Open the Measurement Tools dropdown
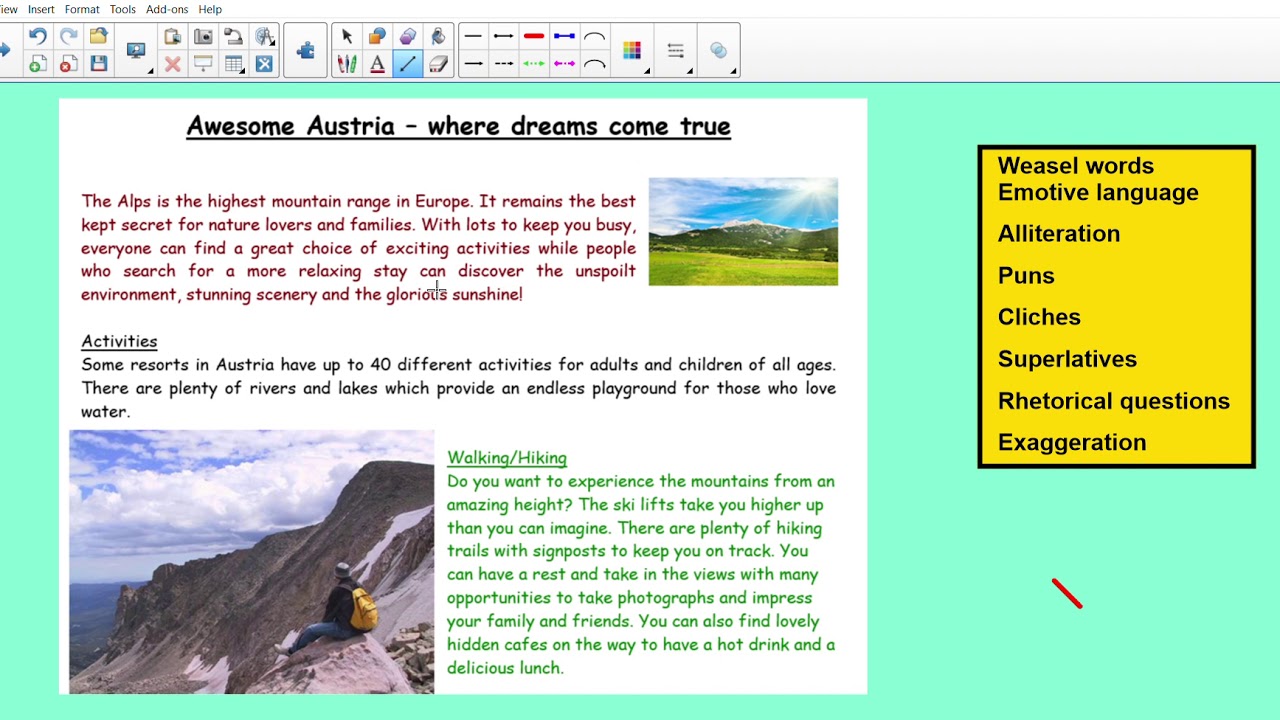 (x=265, y=37)
